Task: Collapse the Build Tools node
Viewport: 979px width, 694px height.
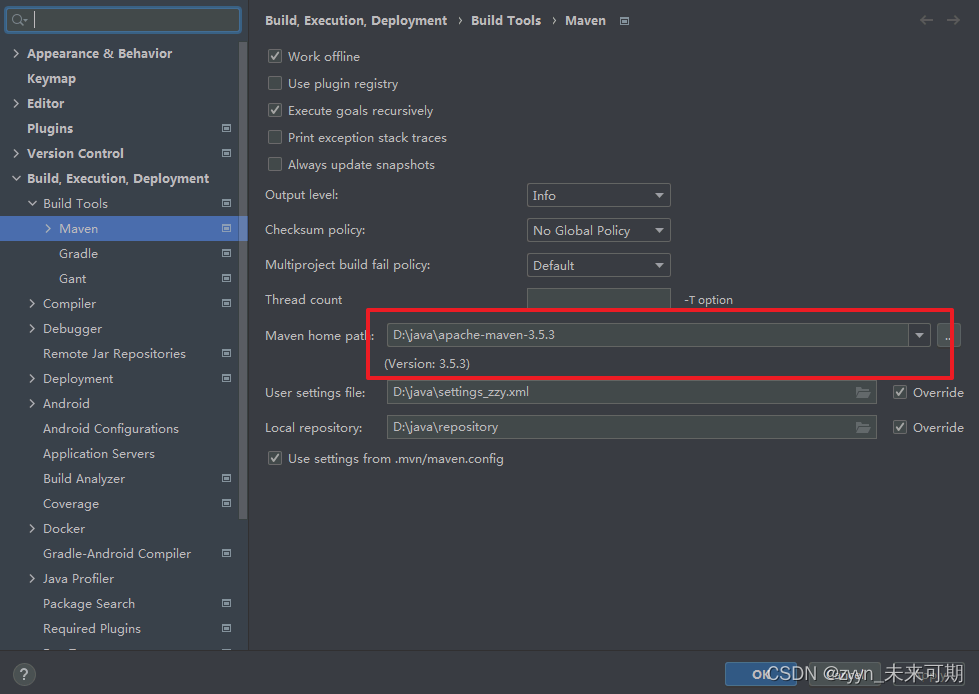Action: pyautogui.click(x=32, y=203)
